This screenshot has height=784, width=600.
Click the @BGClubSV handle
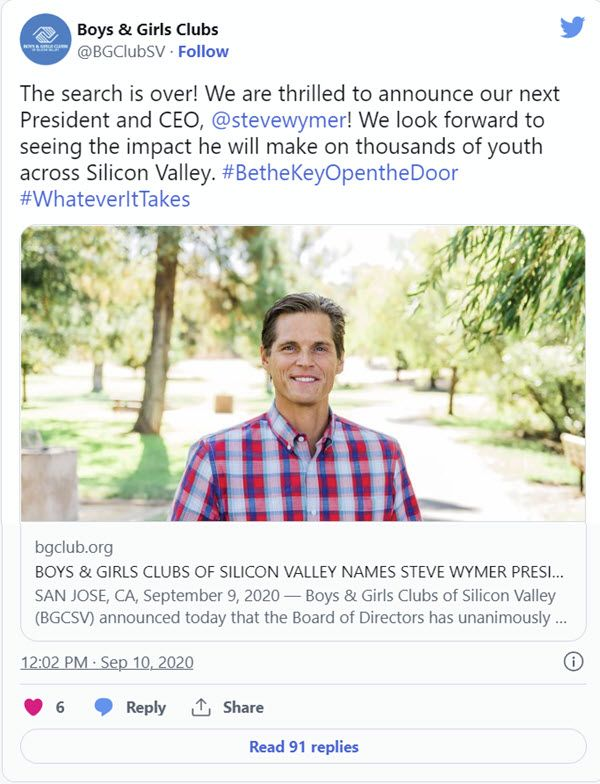tap(121, 52)
